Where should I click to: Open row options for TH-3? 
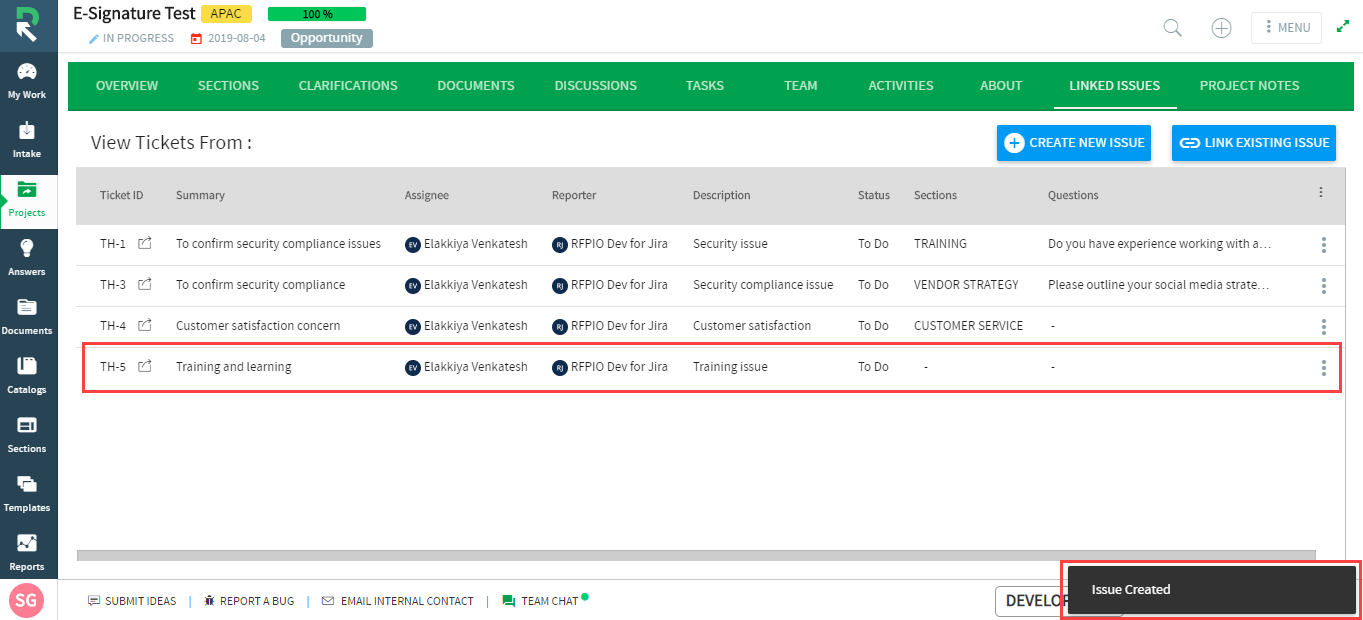[1324, 286]
